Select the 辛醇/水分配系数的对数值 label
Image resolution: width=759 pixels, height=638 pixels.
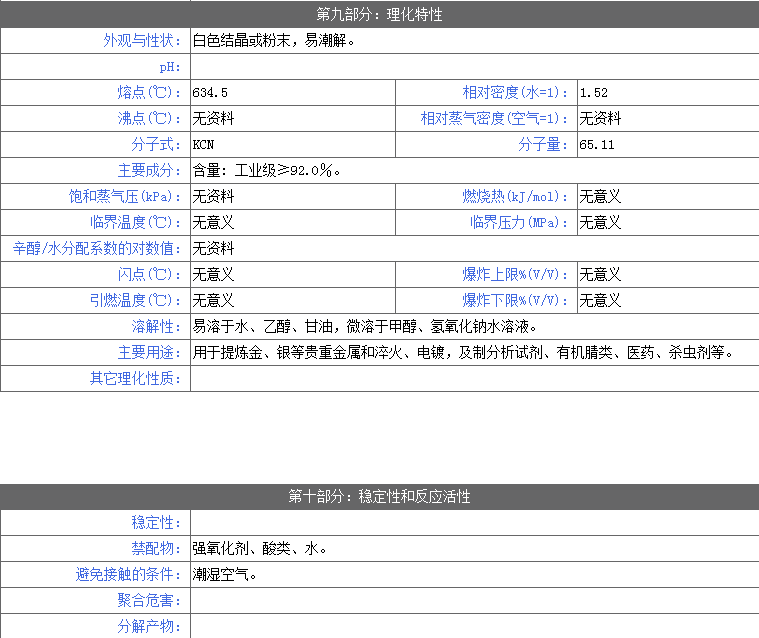(x=98, y=249)
